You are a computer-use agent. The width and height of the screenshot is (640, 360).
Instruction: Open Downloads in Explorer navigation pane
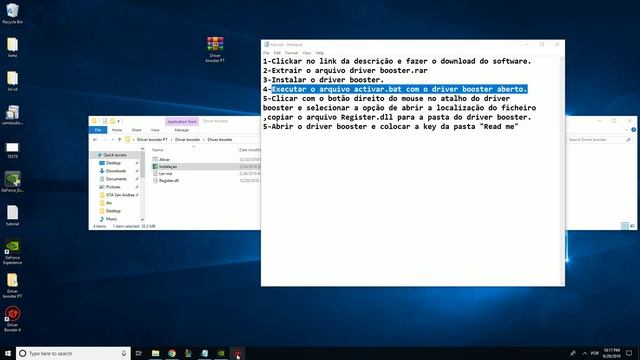pyautogui.click(x=116, y=171)
